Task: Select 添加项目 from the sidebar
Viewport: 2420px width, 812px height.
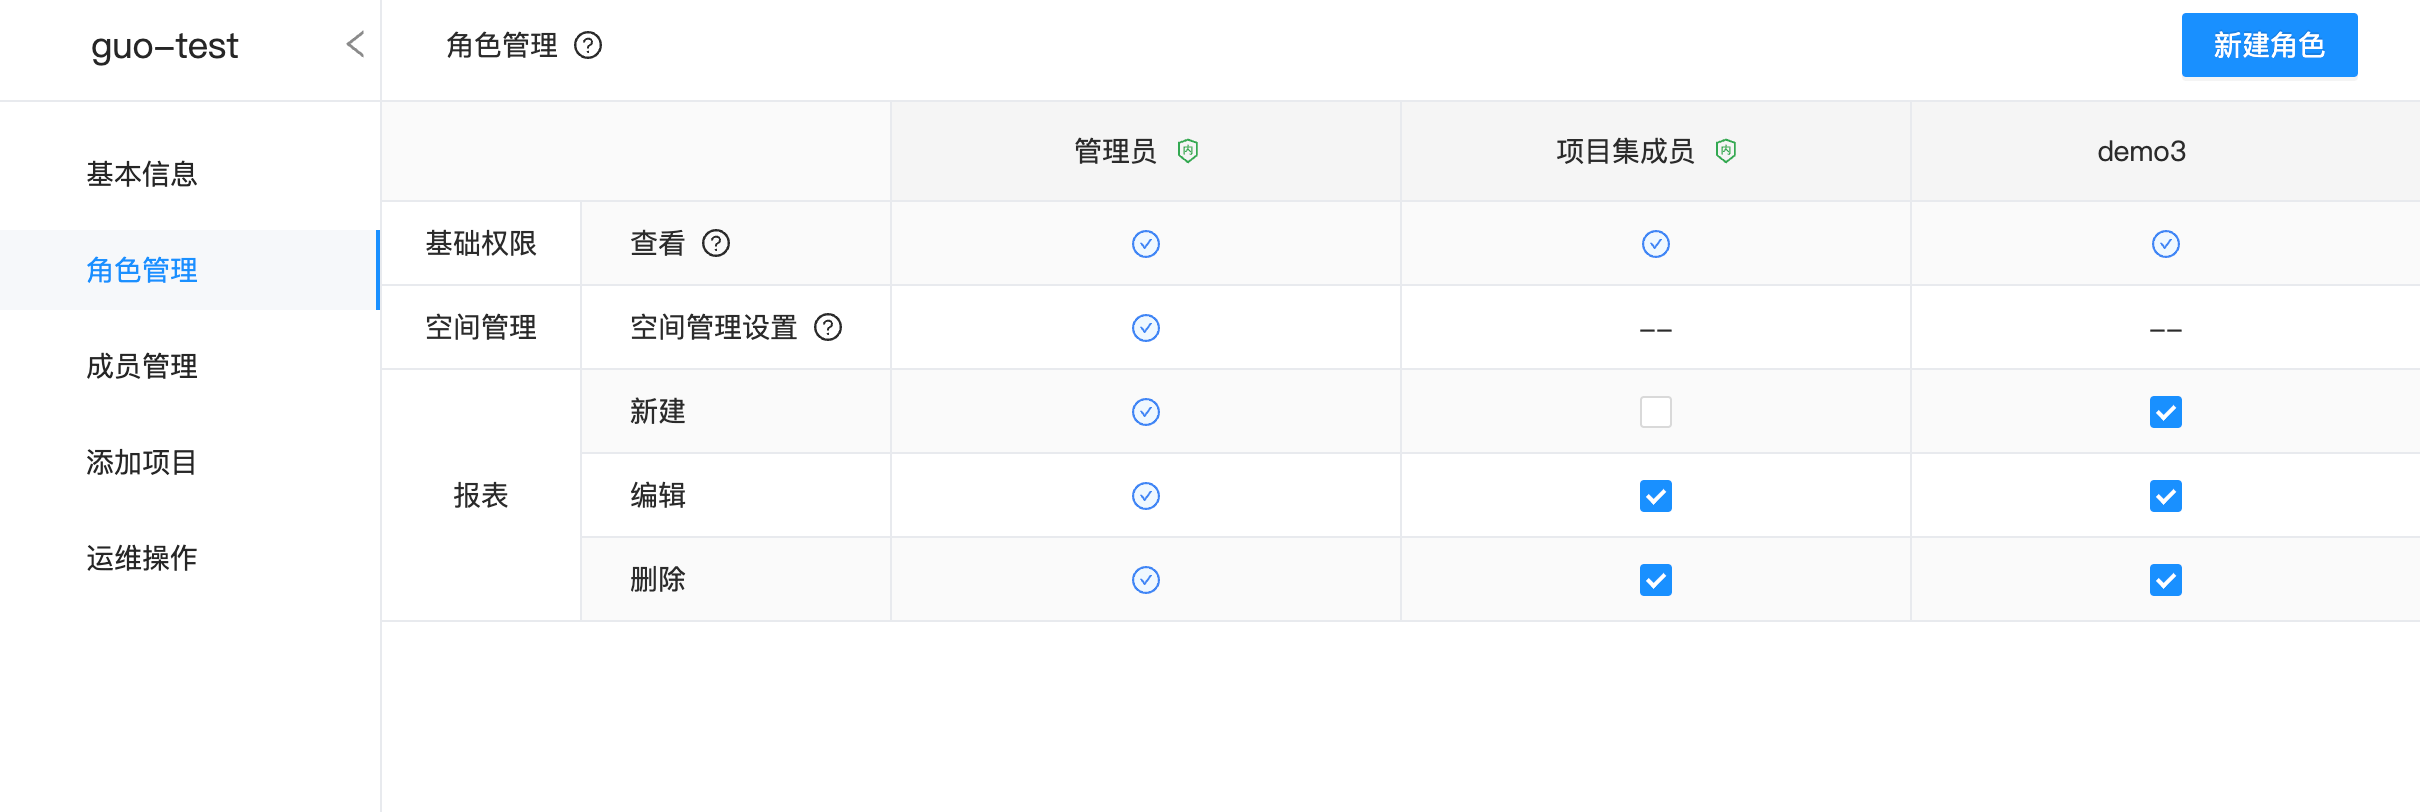Action: (x=141, y=462)
